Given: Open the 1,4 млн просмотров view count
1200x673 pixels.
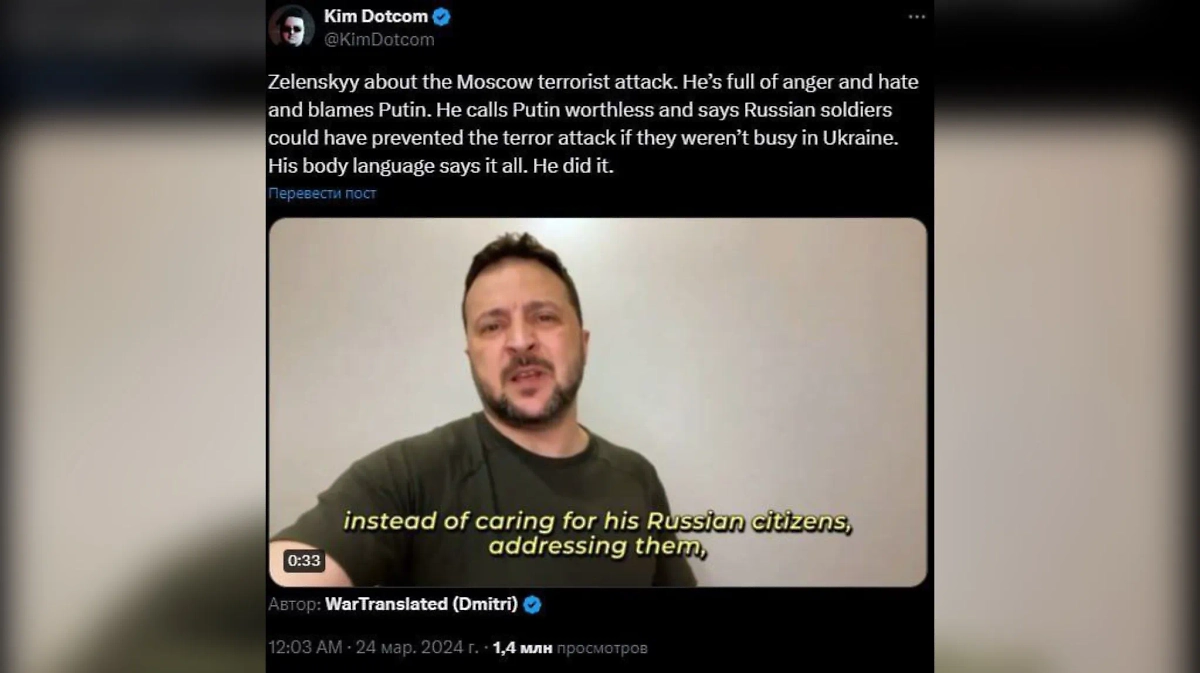Looking at the screenshot, I should [x=570, y=647].
